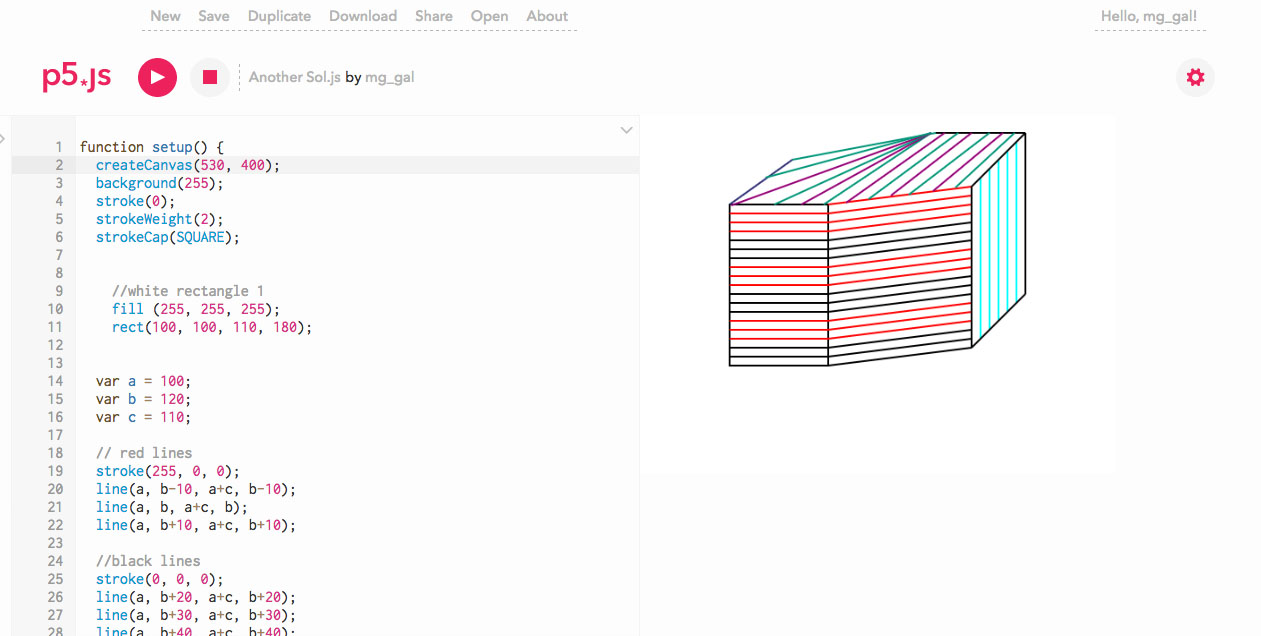The width and height of the screenshot is (1261, 636).
Task: Open the New menu item
Action: 166,16
